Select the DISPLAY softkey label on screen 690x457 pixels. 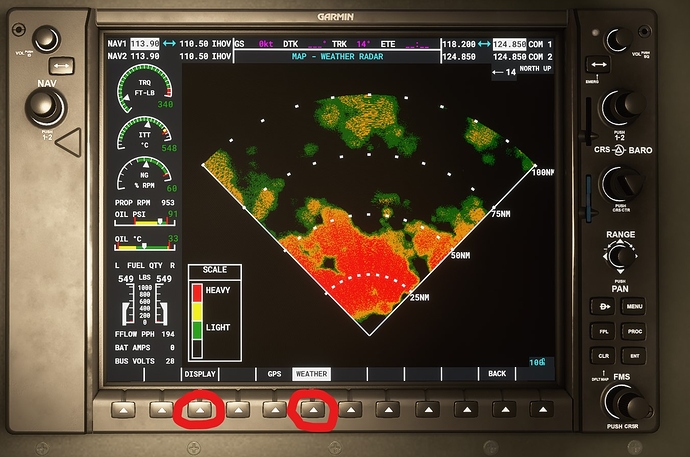(x=200, y=374)
